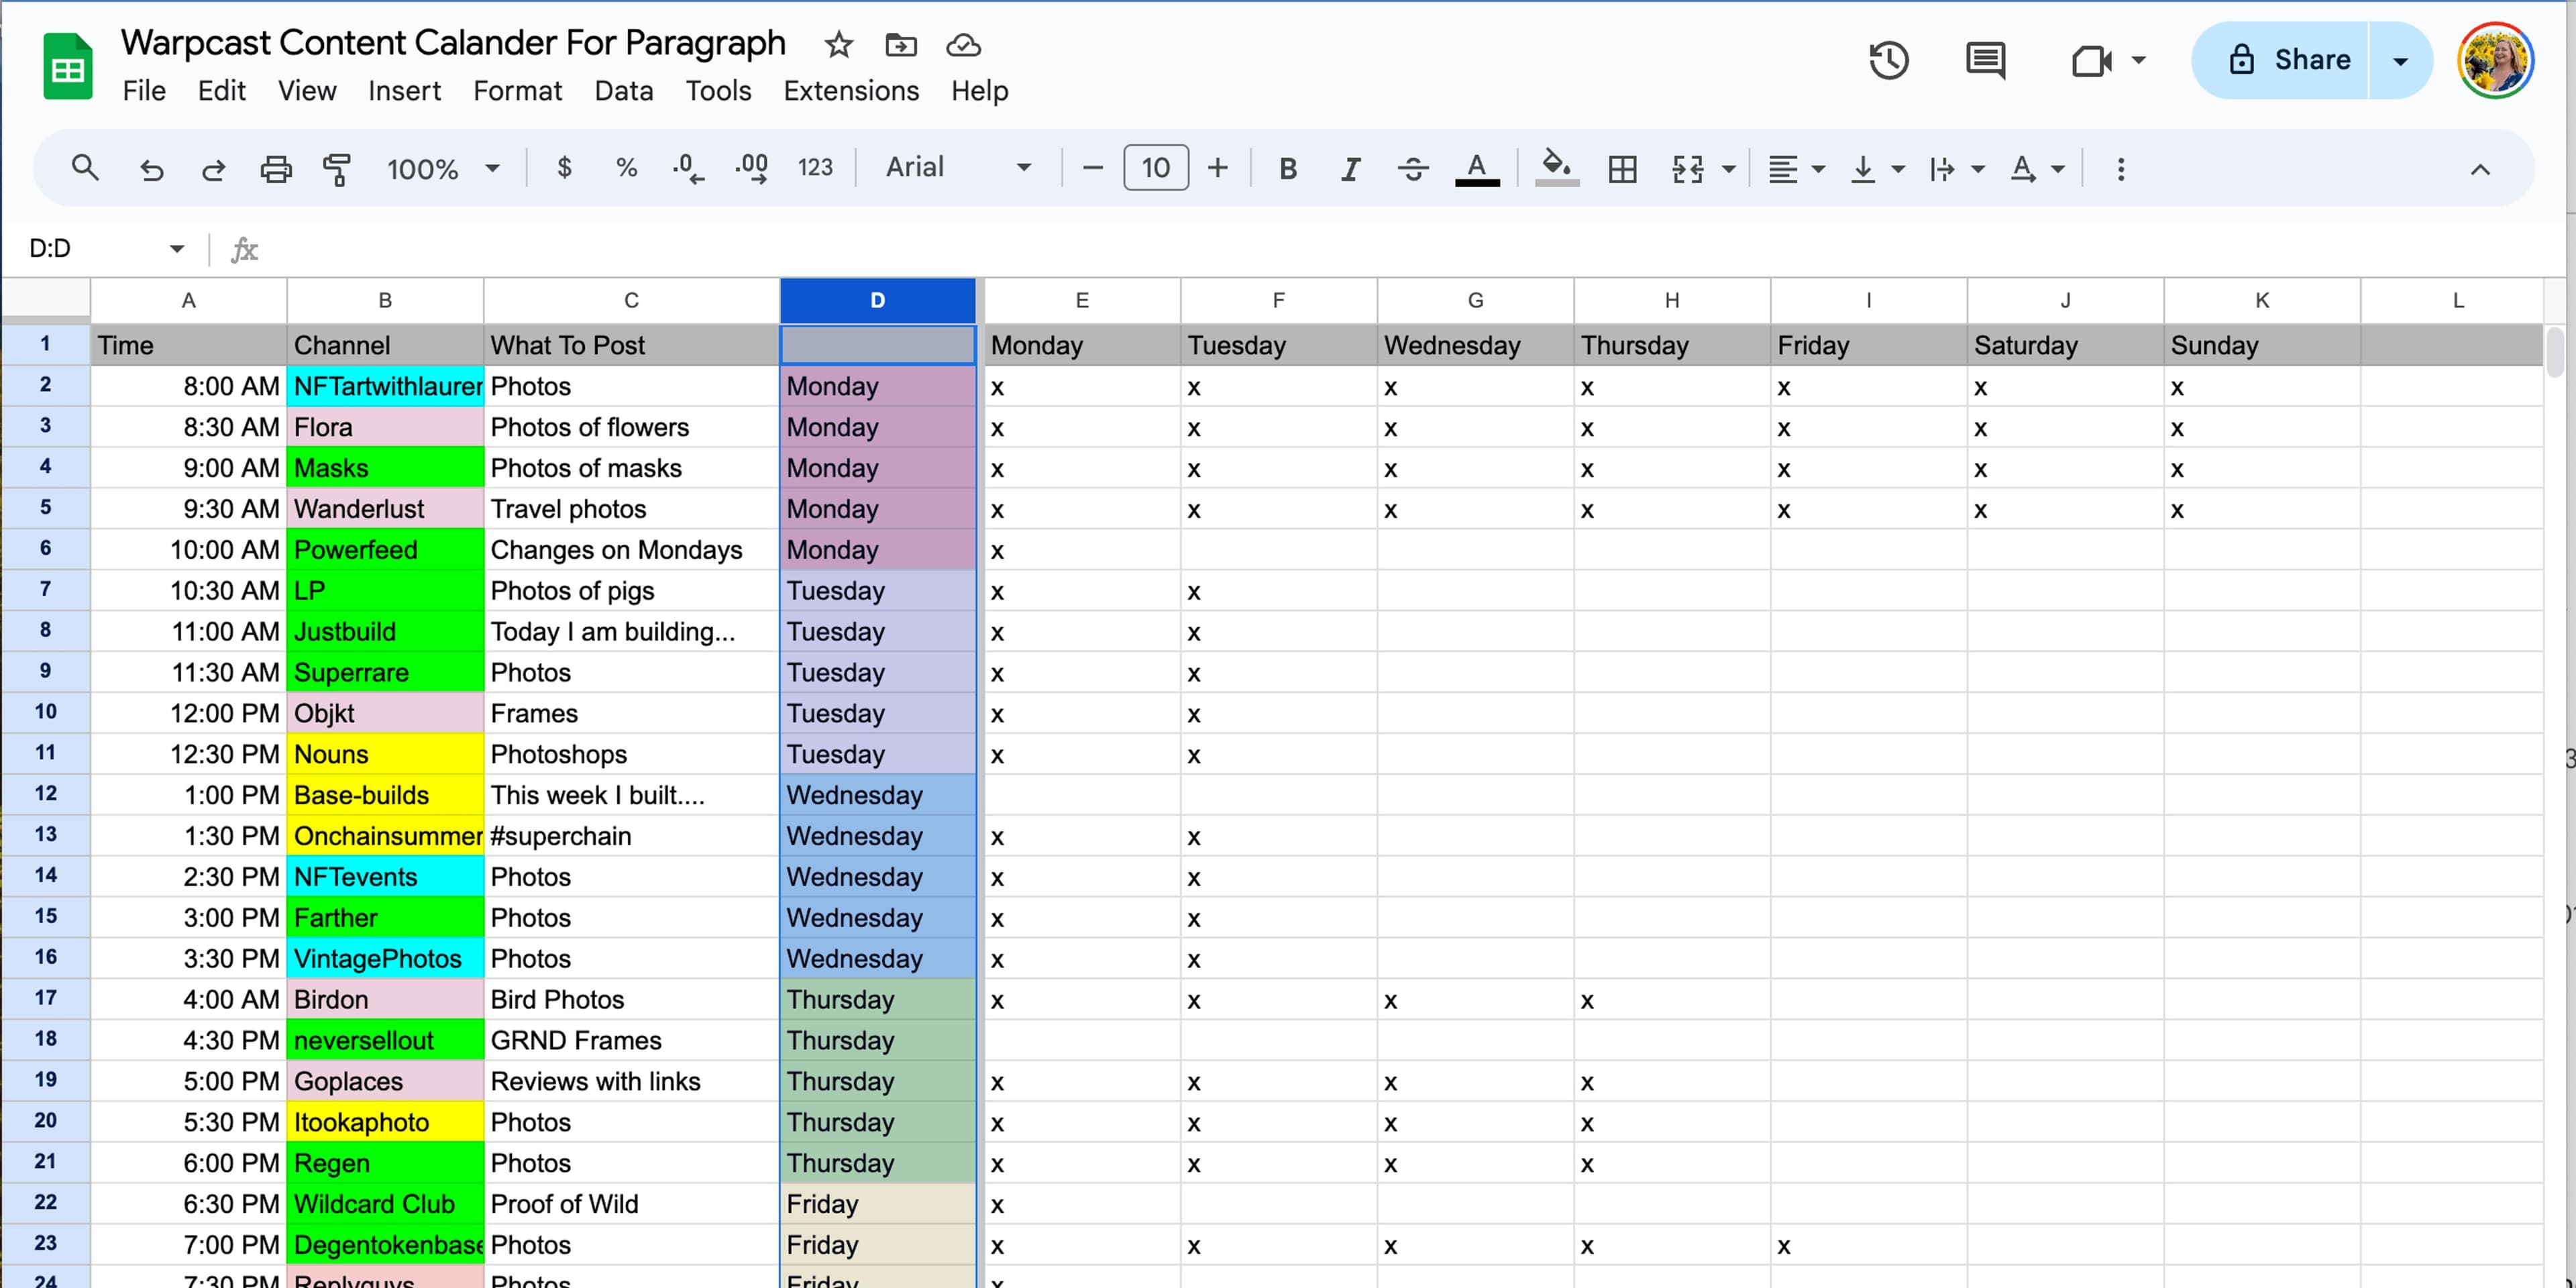Select the Wildcard Club channel cell

385,1204
